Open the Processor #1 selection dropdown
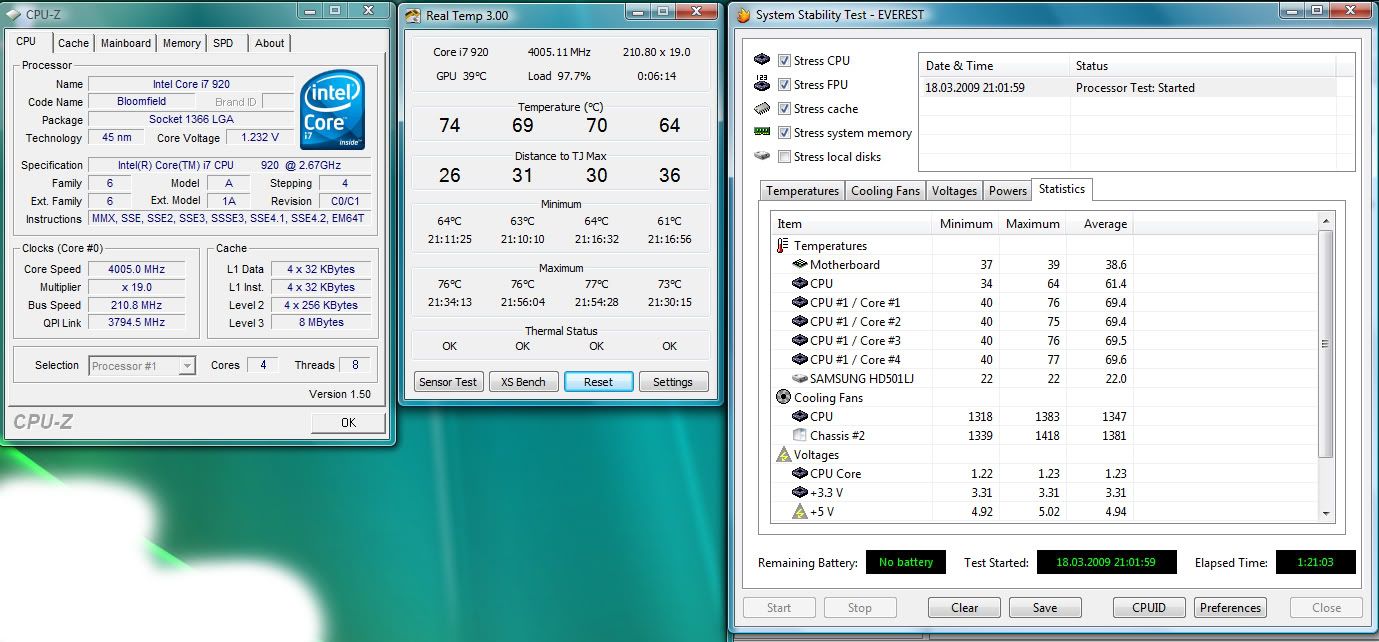 (x=142, y=366)
